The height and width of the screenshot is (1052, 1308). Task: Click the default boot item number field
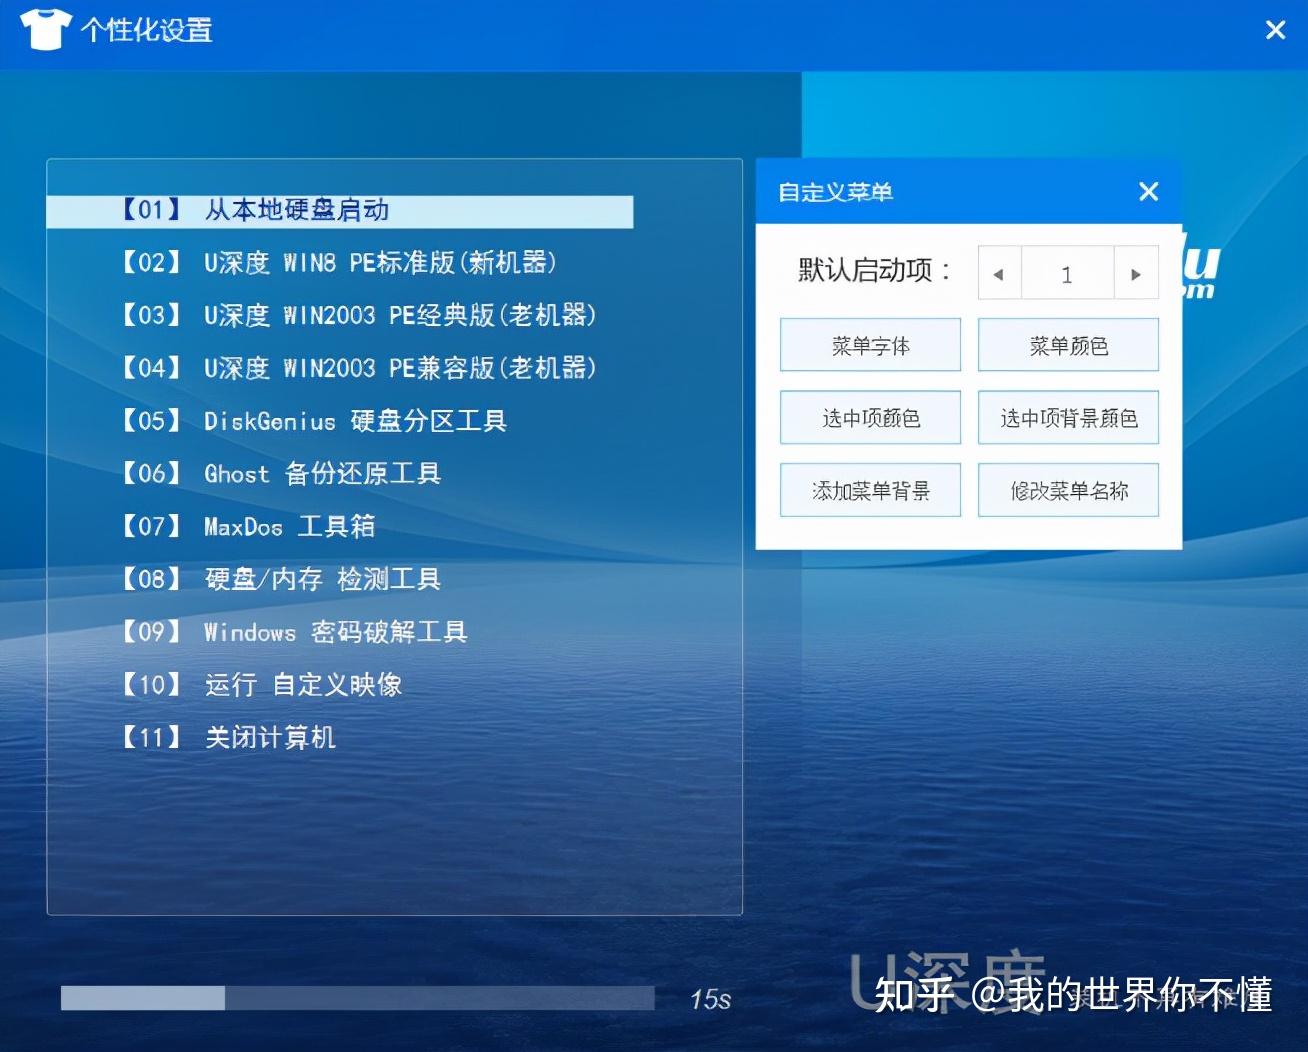tap(1067, 273)
